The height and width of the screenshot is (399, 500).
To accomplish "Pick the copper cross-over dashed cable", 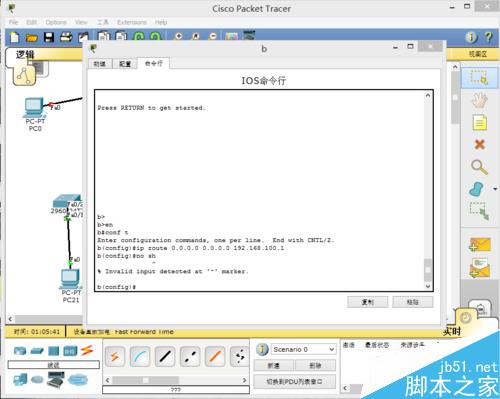I will point(190,356).
